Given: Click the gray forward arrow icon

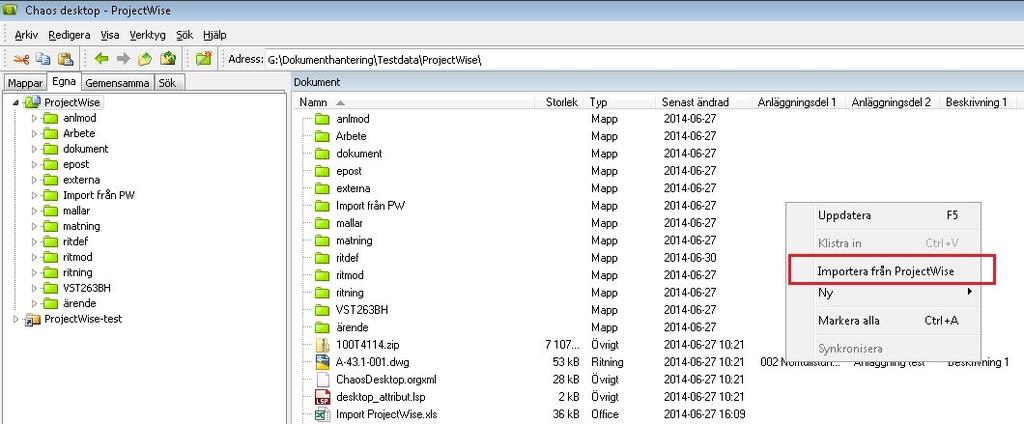Looking at the screenshot, I should point(123,59).
